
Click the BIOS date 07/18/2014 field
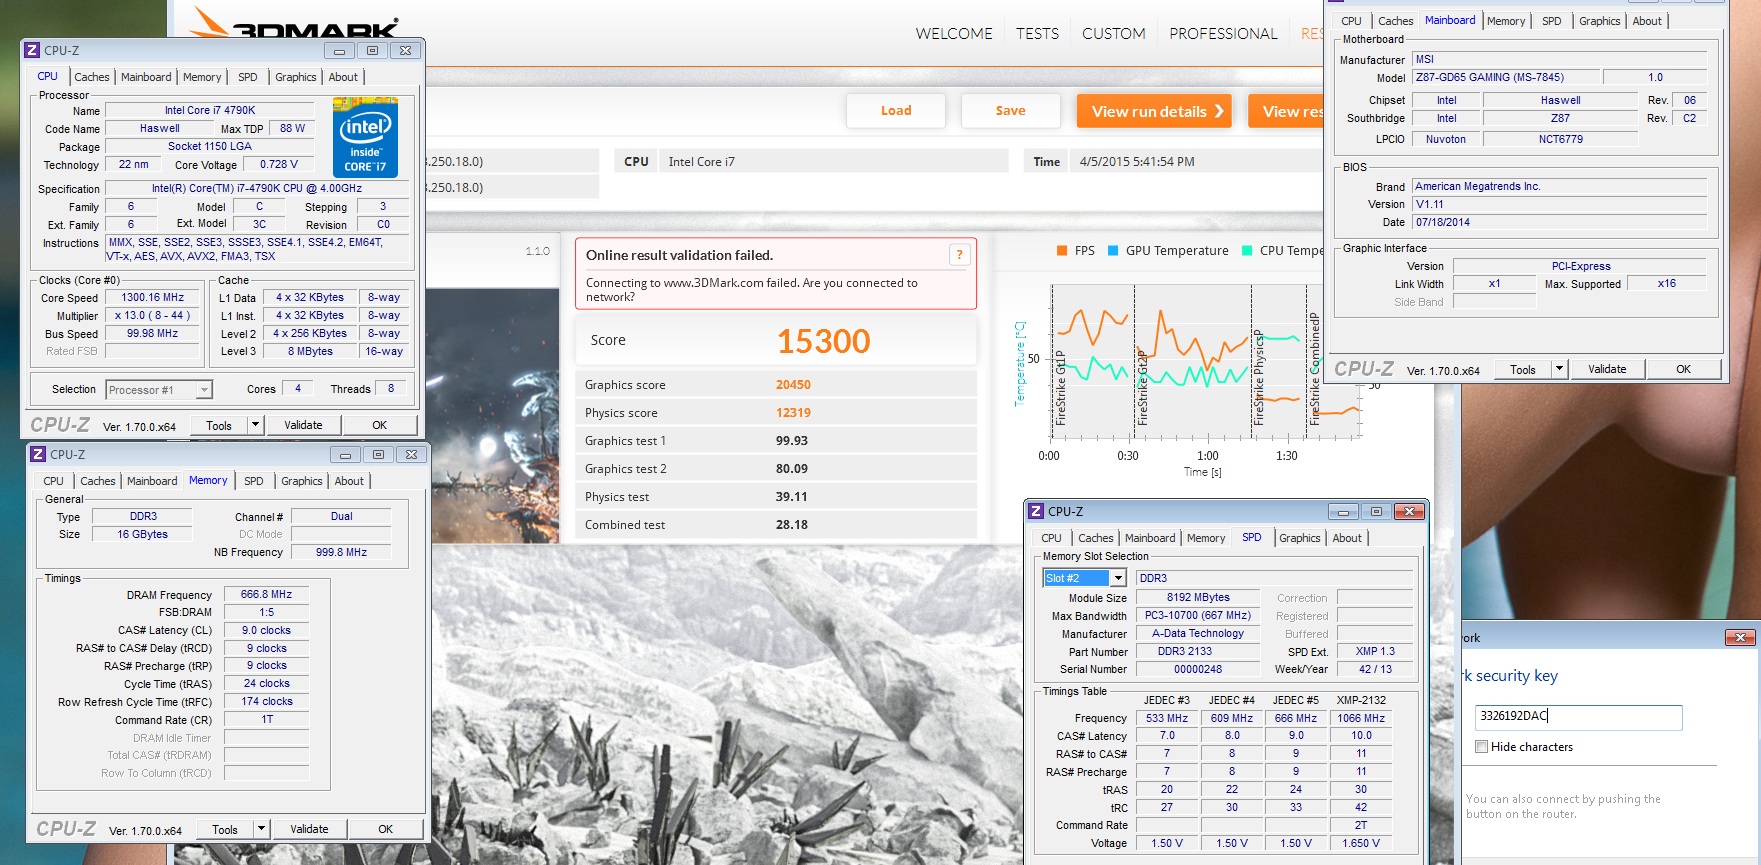click(1559, 222)
